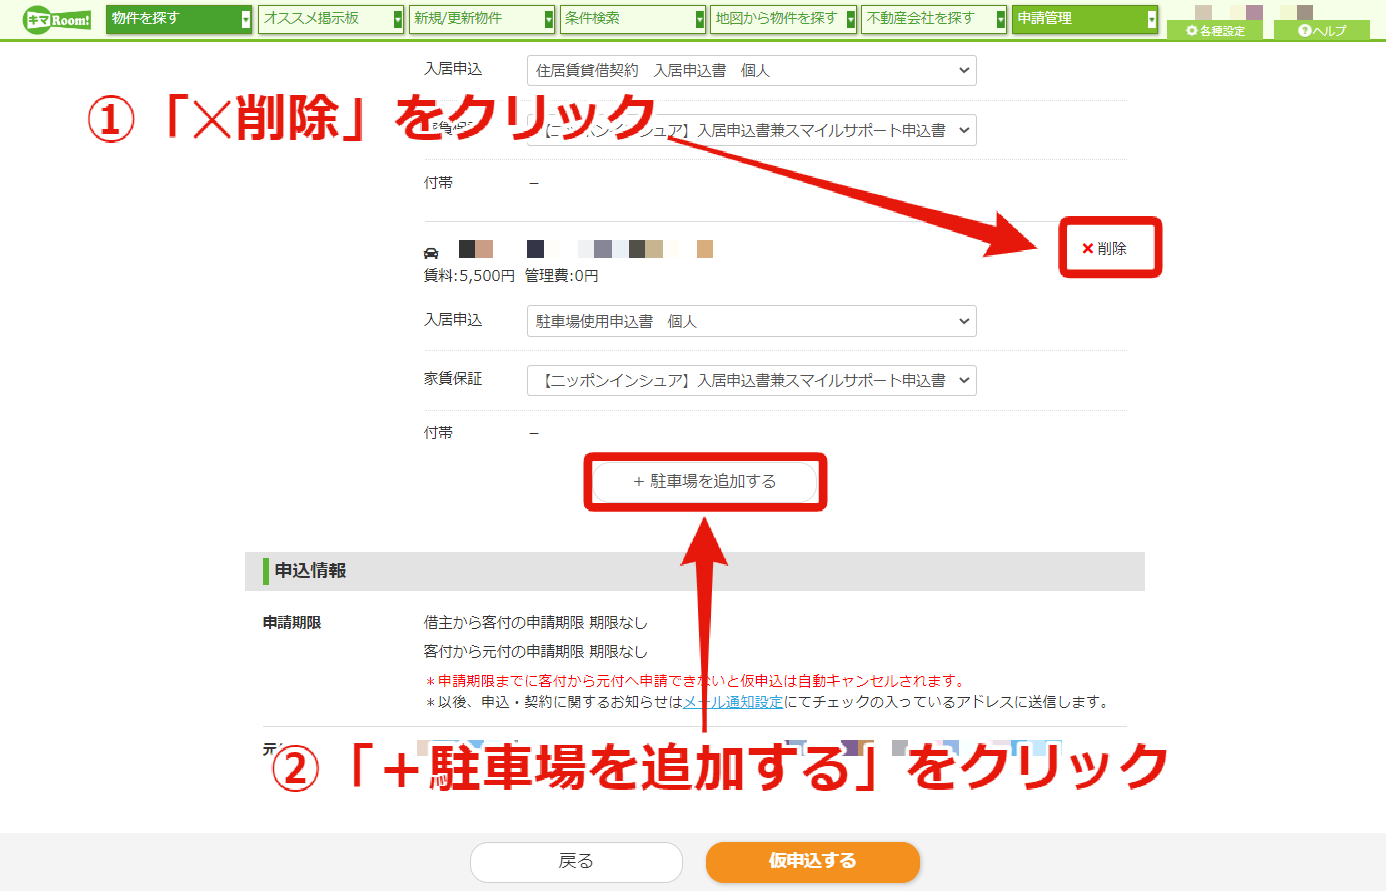The image size is (1386, 891).
Task: Click ＋駐車場を追加する button
Action: click(x=705, y=481)
